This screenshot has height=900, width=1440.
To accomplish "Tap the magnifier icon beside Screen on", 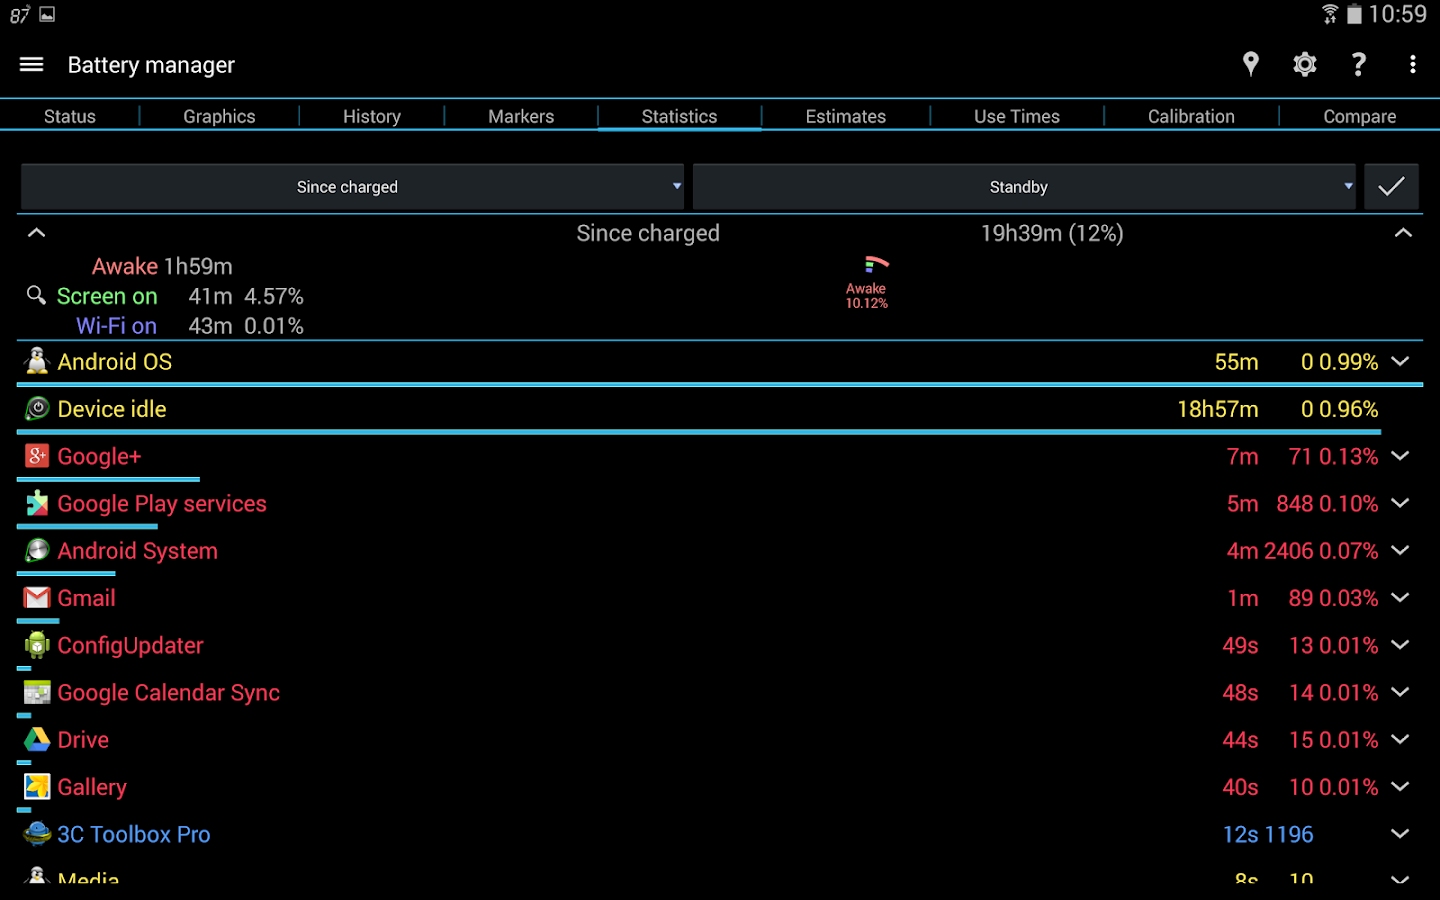I will [36, 295].
